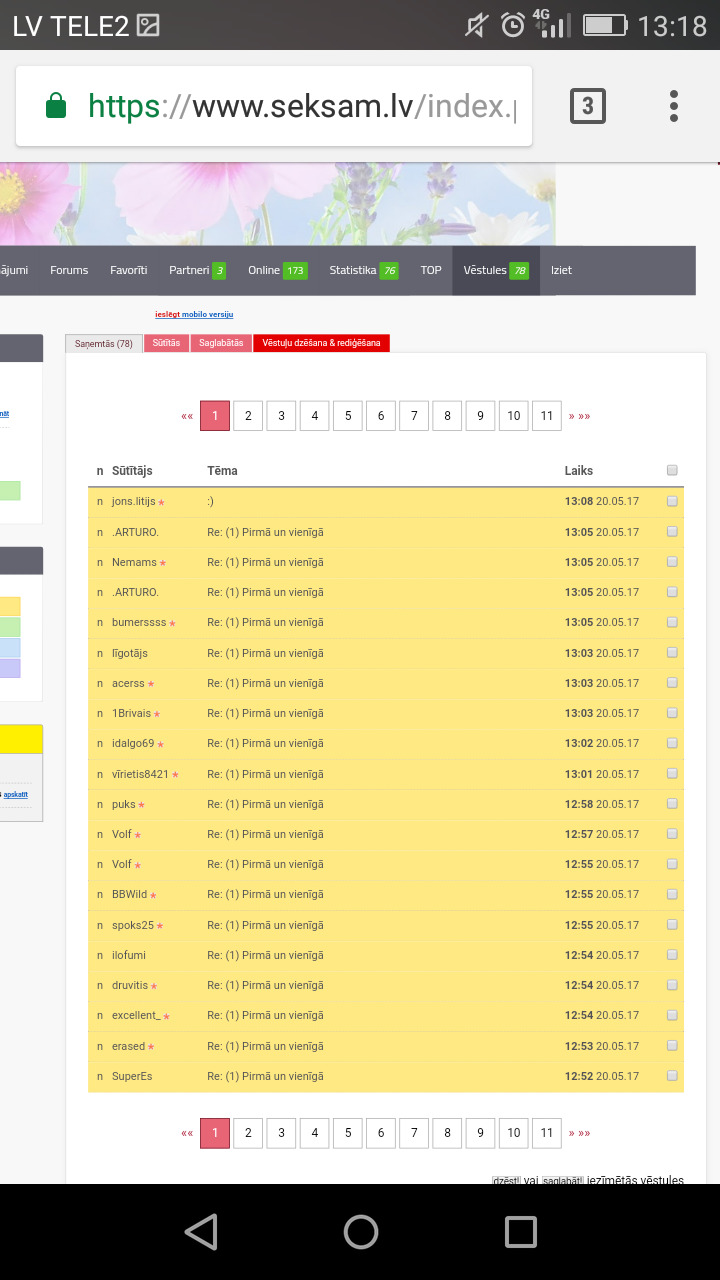Open the Saņemtās (78) tab
The height and width of the screenshot is (1280, 720).
coord(104,343)
